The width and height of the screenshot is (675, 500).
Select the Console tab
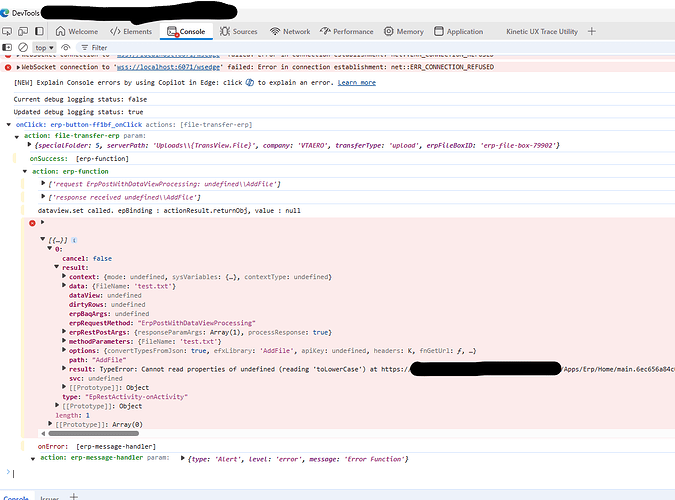(186, 31)
